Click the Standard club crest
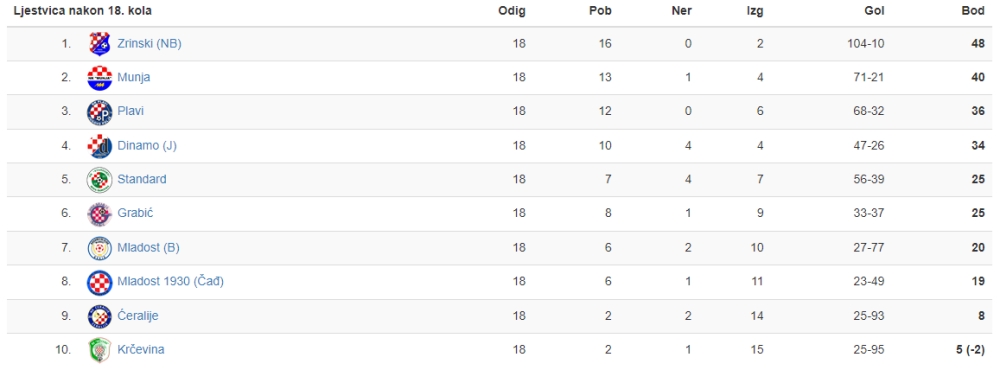 (x=99, y=180)
